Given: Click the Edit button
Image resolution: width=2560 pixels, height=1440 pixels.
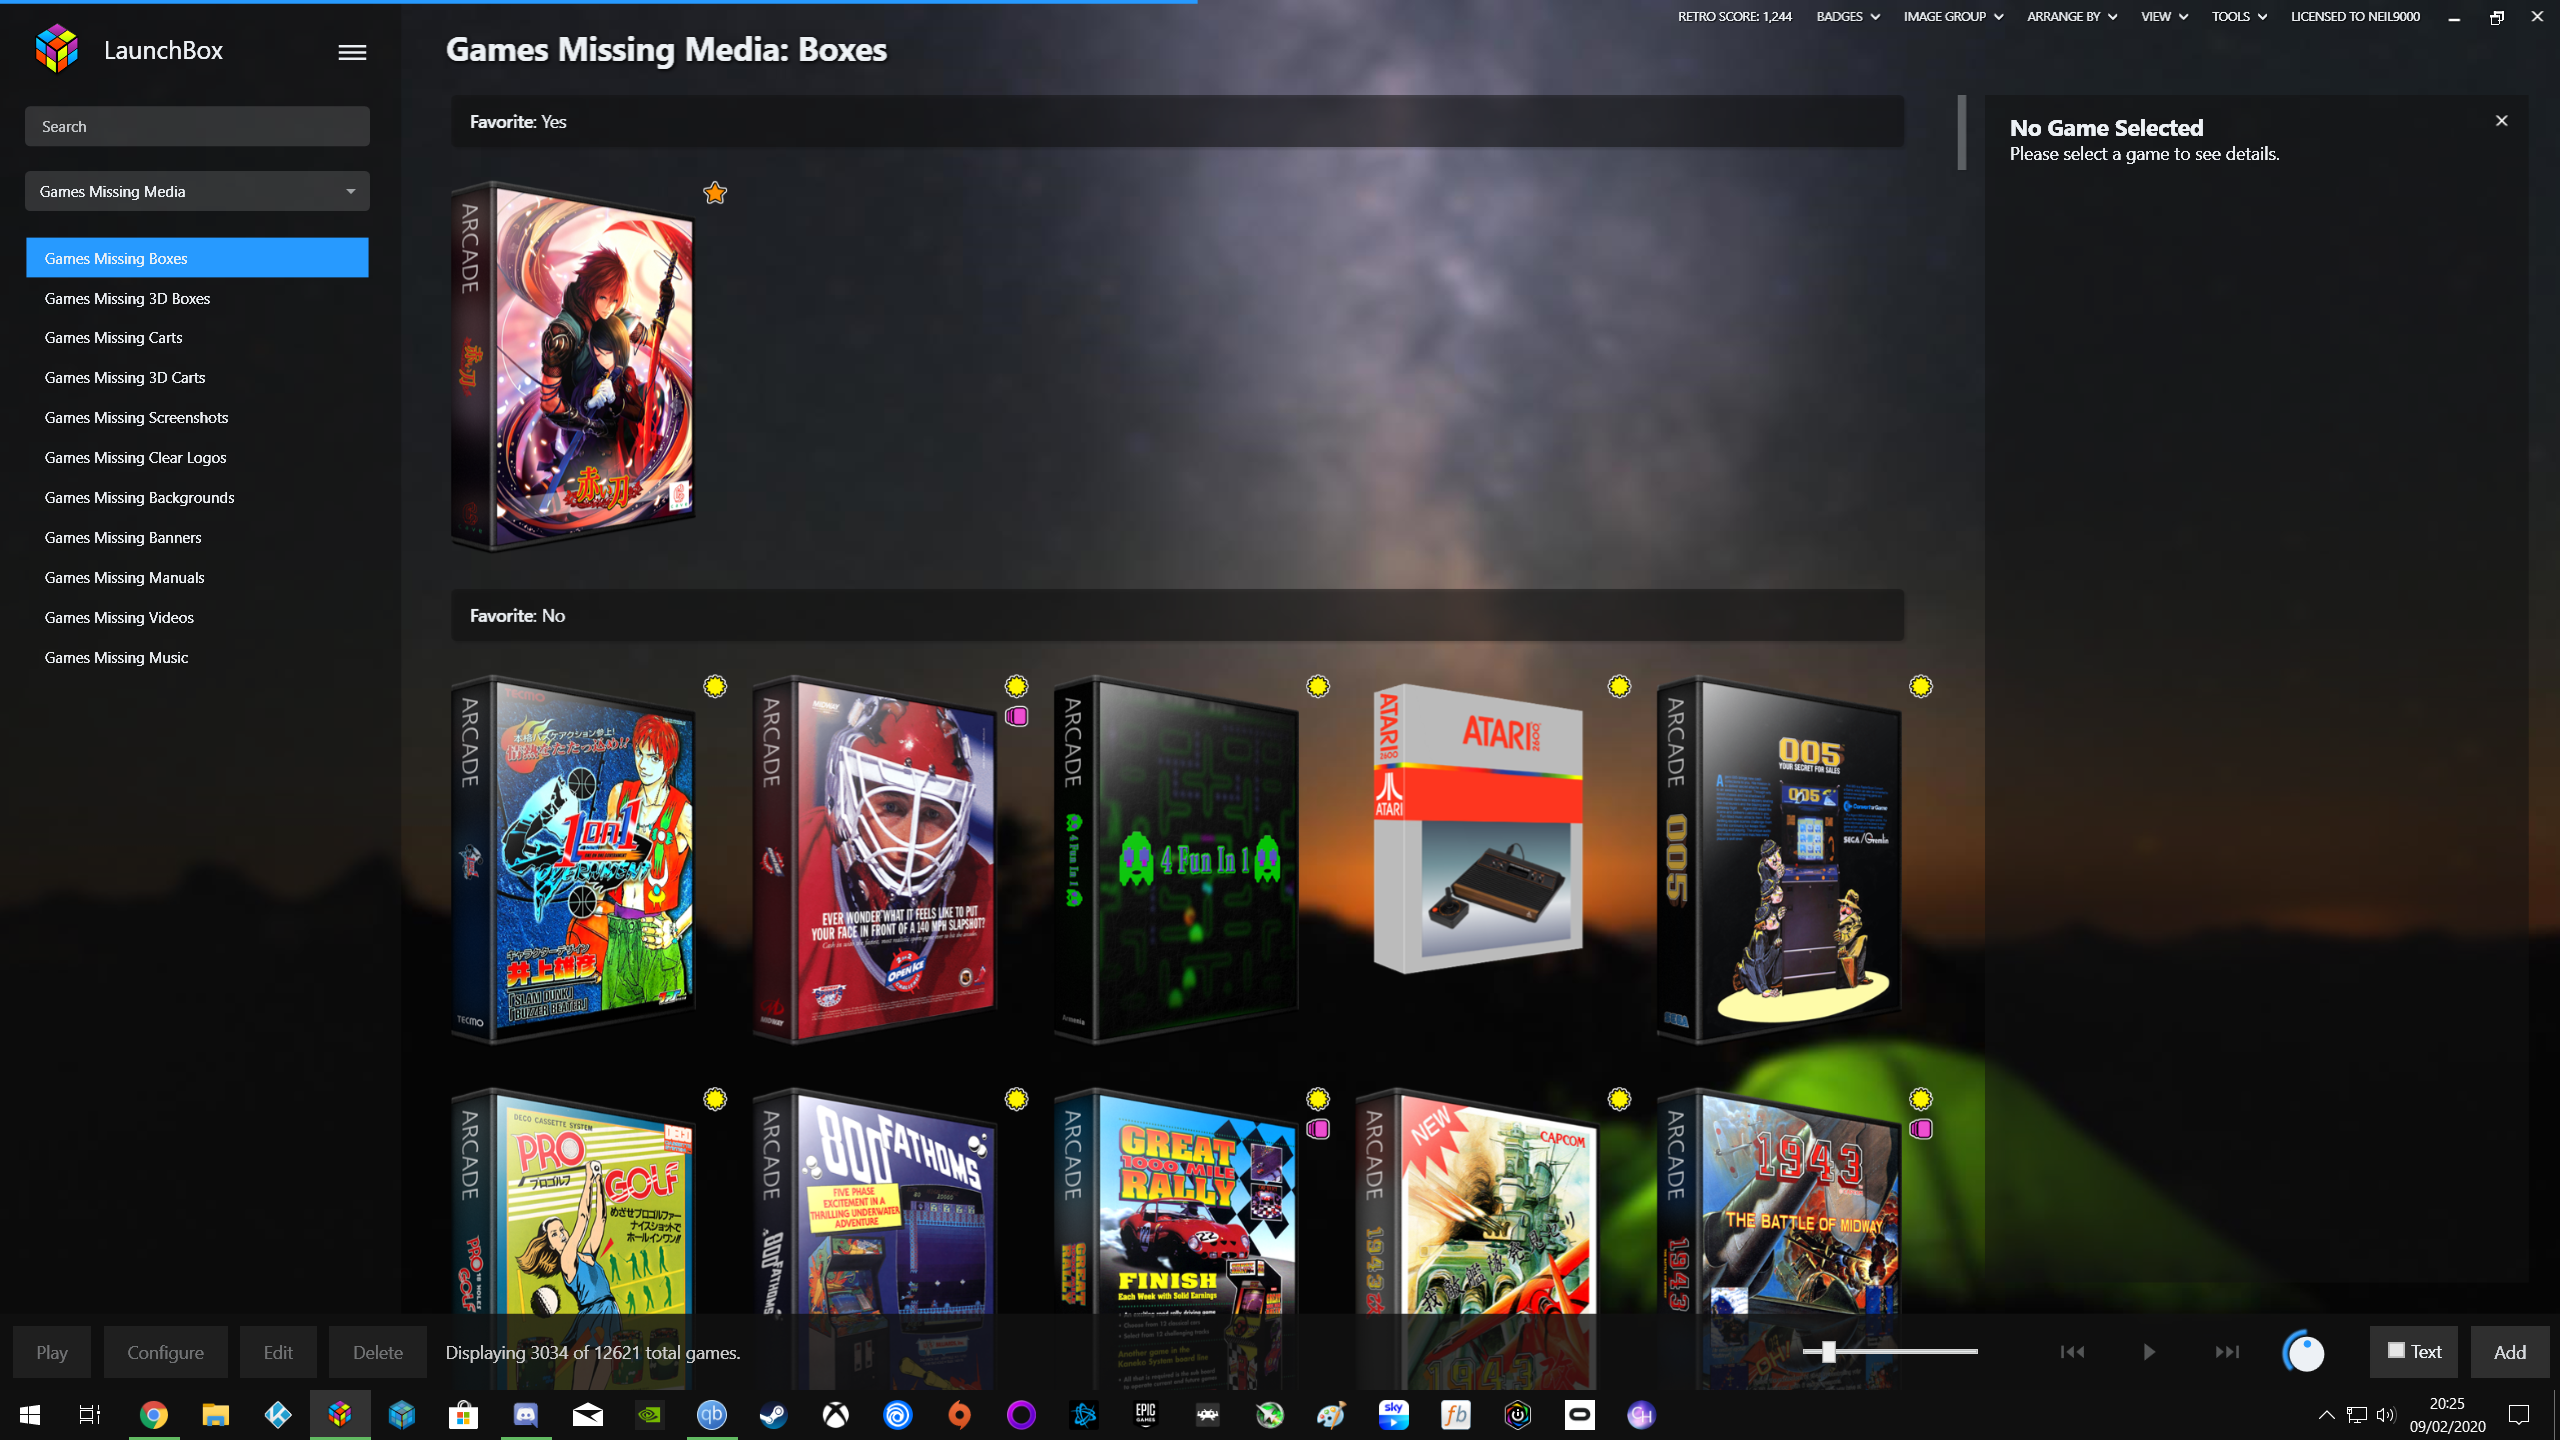Looking at the screenshot, I should 278,1352.
